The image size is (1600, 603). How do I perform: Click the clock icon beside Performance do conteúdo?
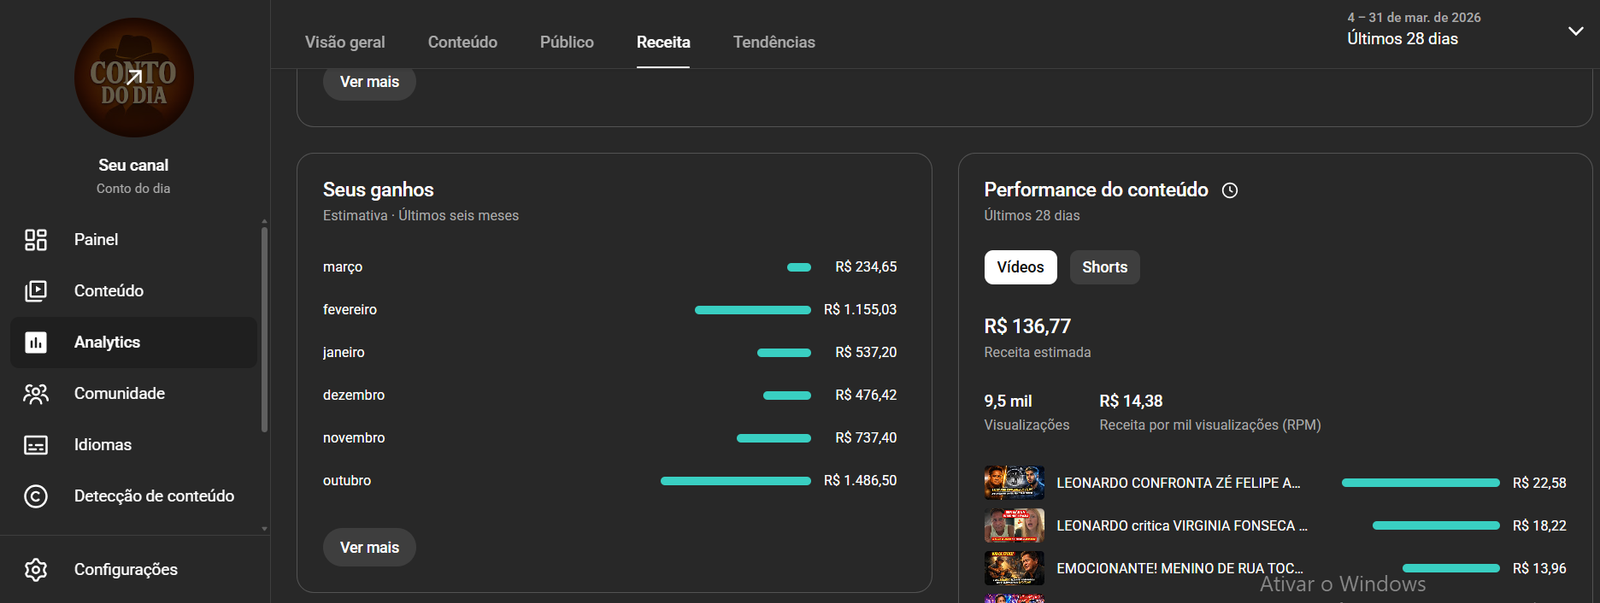point(1230,190)
